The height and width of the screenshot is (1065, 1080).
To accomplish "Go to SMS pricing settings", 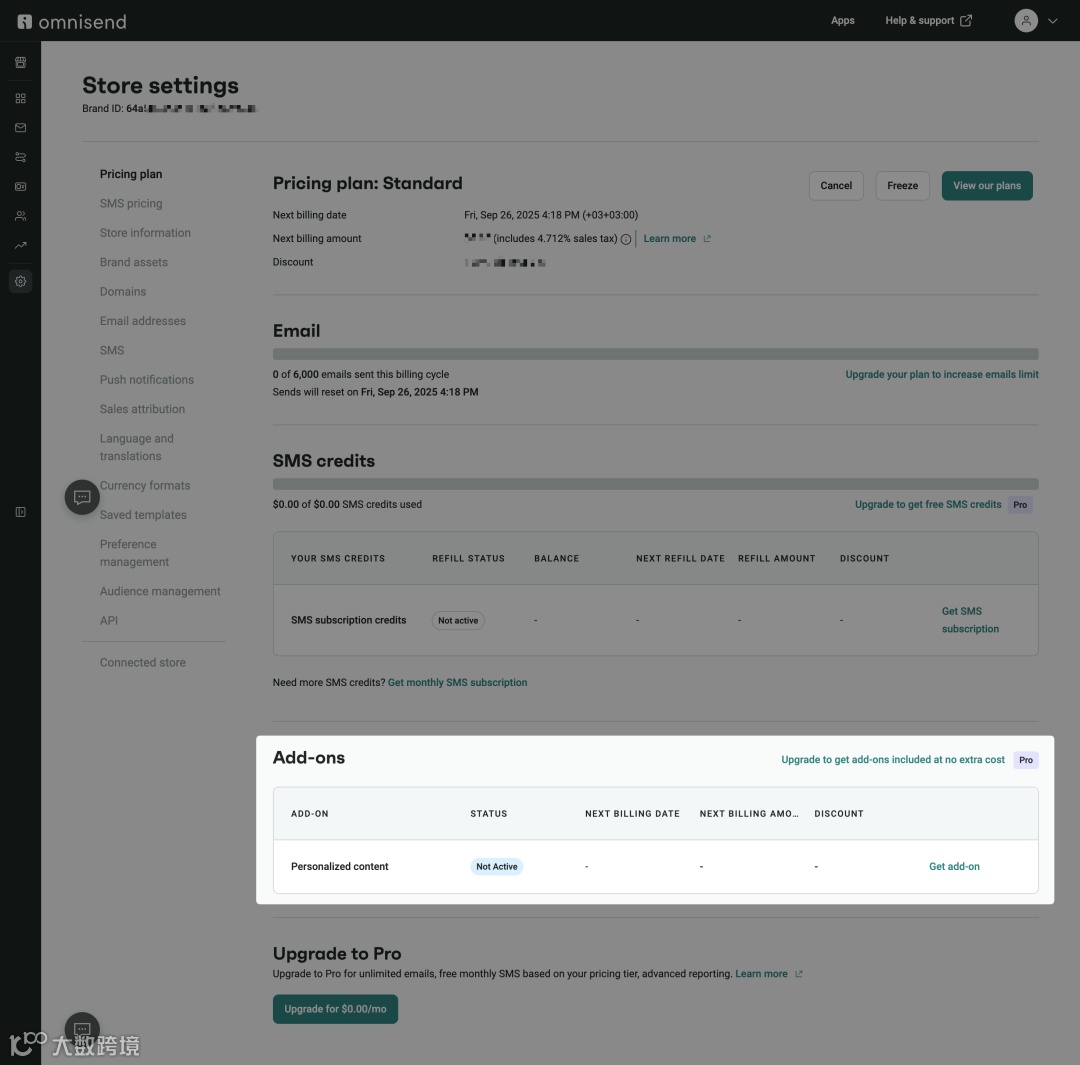I will (131, 203).
